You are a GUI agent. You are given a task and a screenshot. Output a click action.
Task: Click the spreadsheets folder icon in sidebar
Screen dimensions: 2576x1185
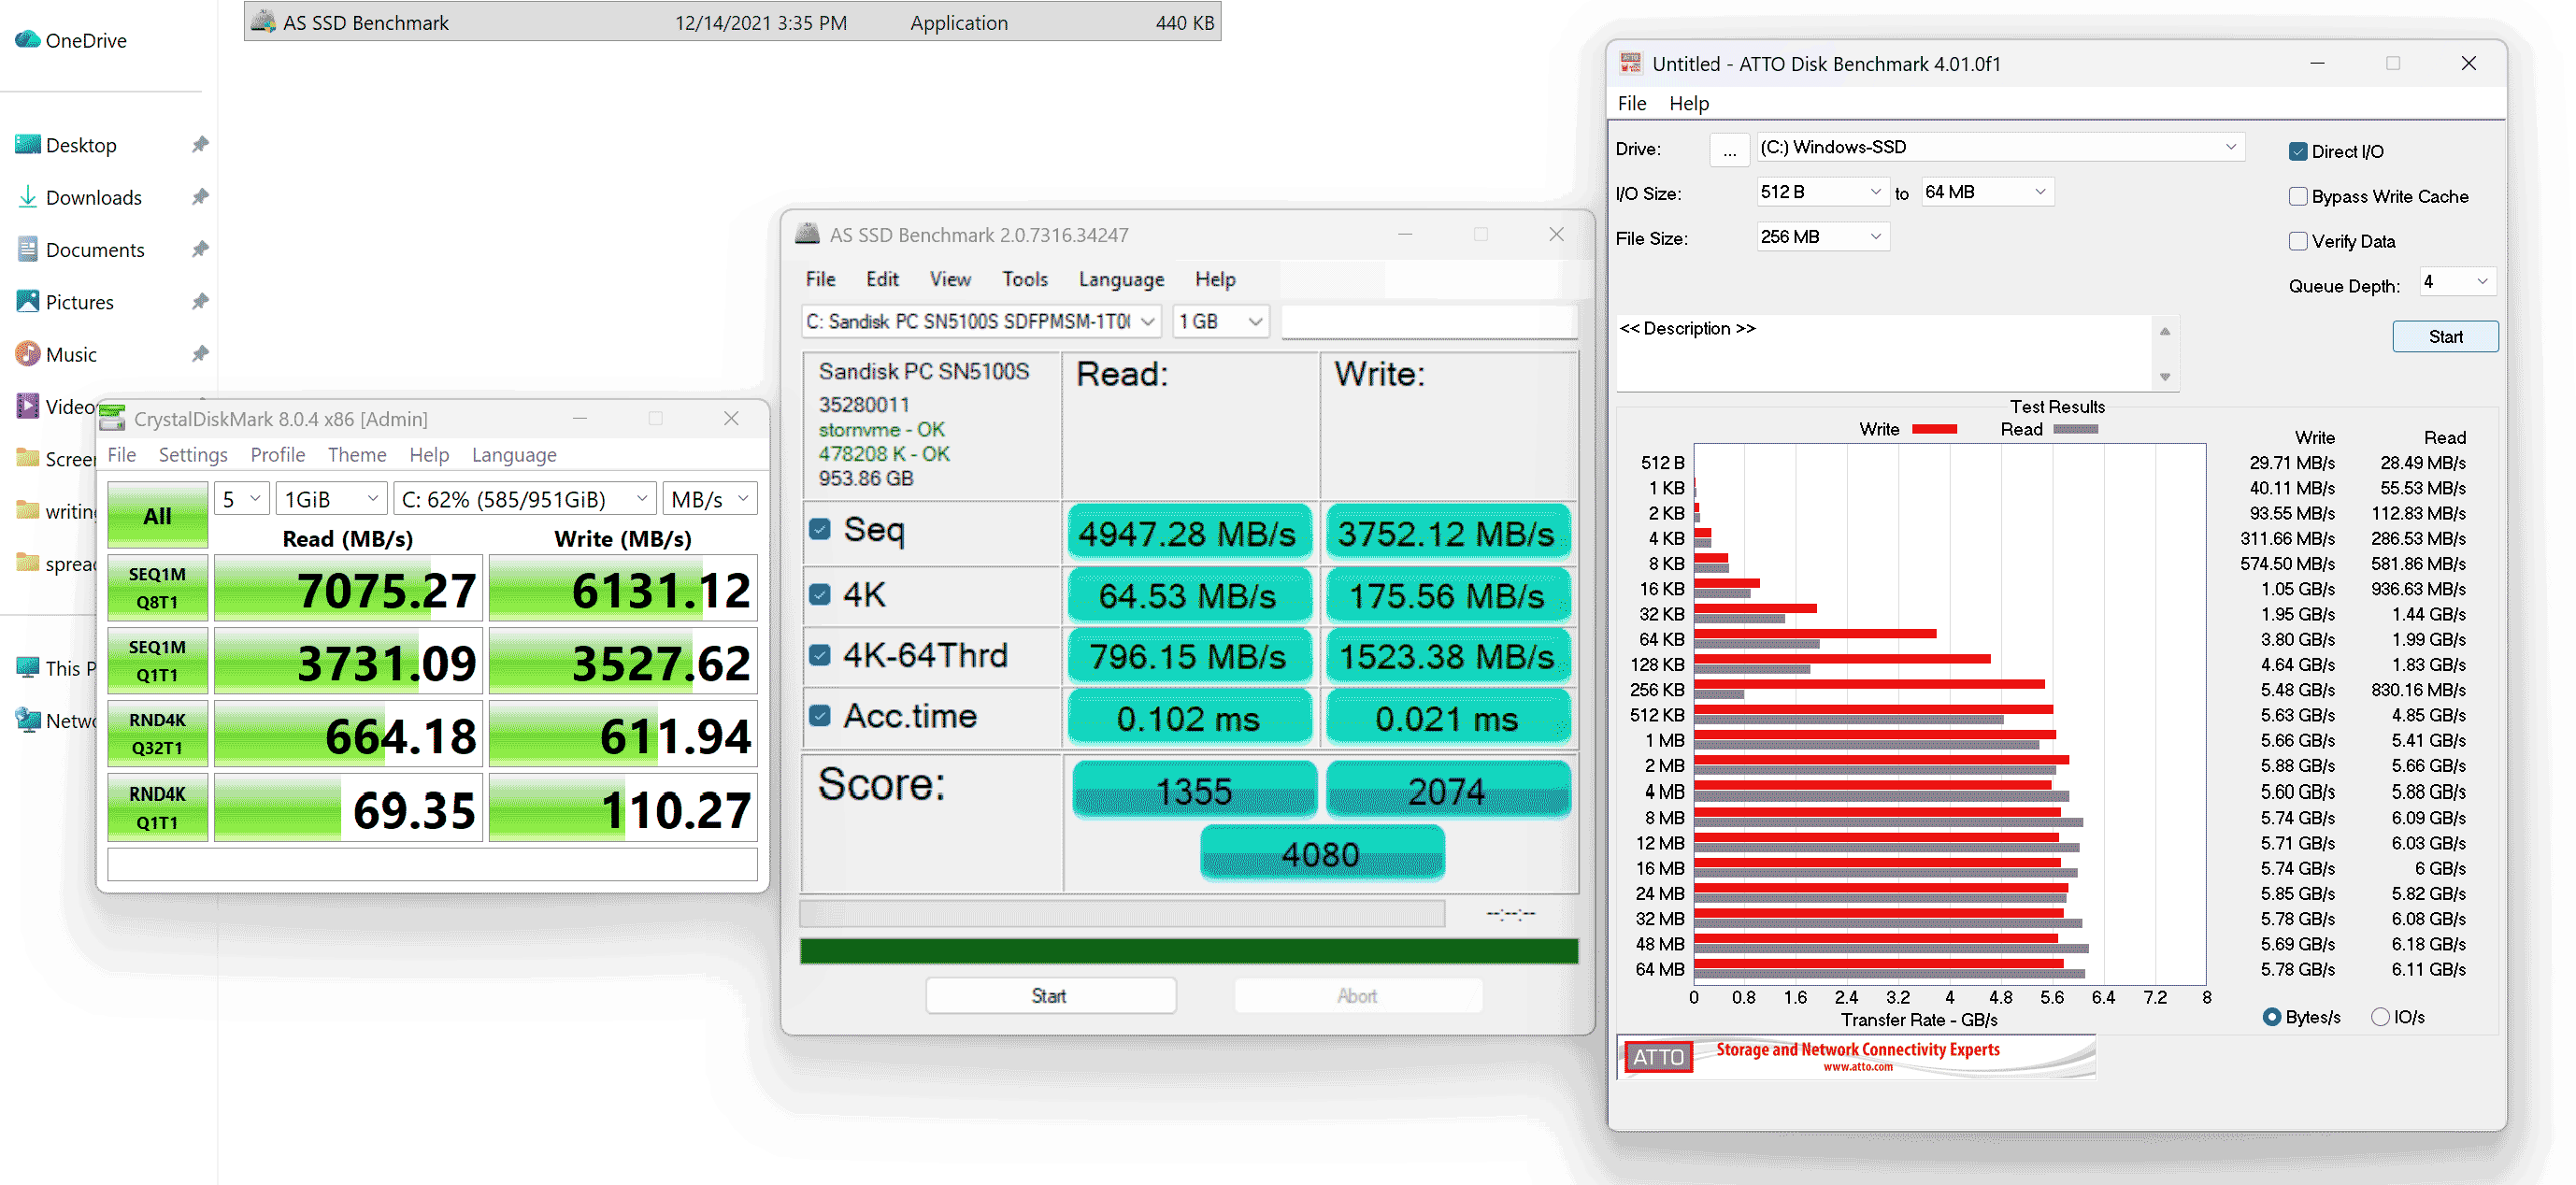click(x=28, y=563)
